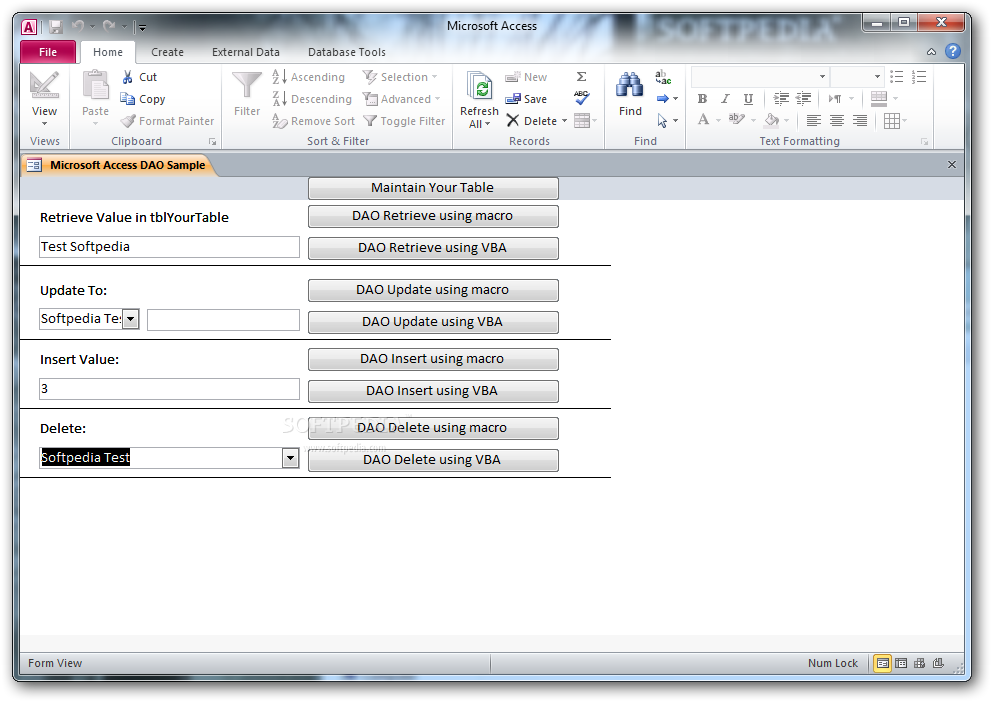Expand the Customize Quick Access Toolbar arrow
The width and height of the screenshot is (992, 702).
(142, 27)
